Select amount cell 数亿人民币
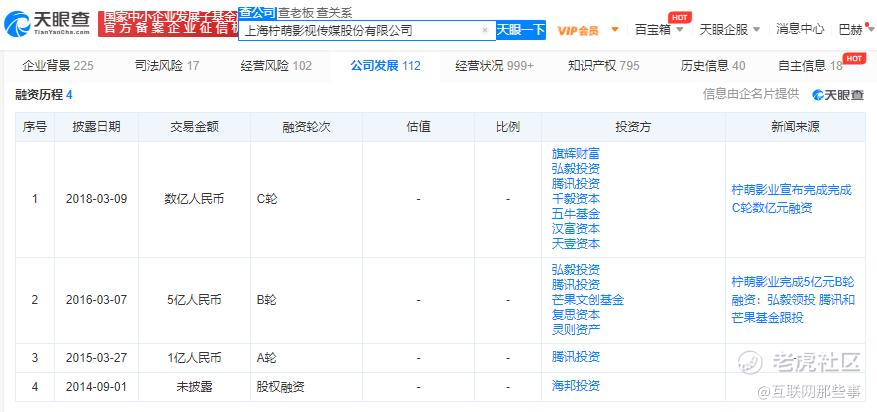This screenshot has width=877, height=412. pos(194,199)
